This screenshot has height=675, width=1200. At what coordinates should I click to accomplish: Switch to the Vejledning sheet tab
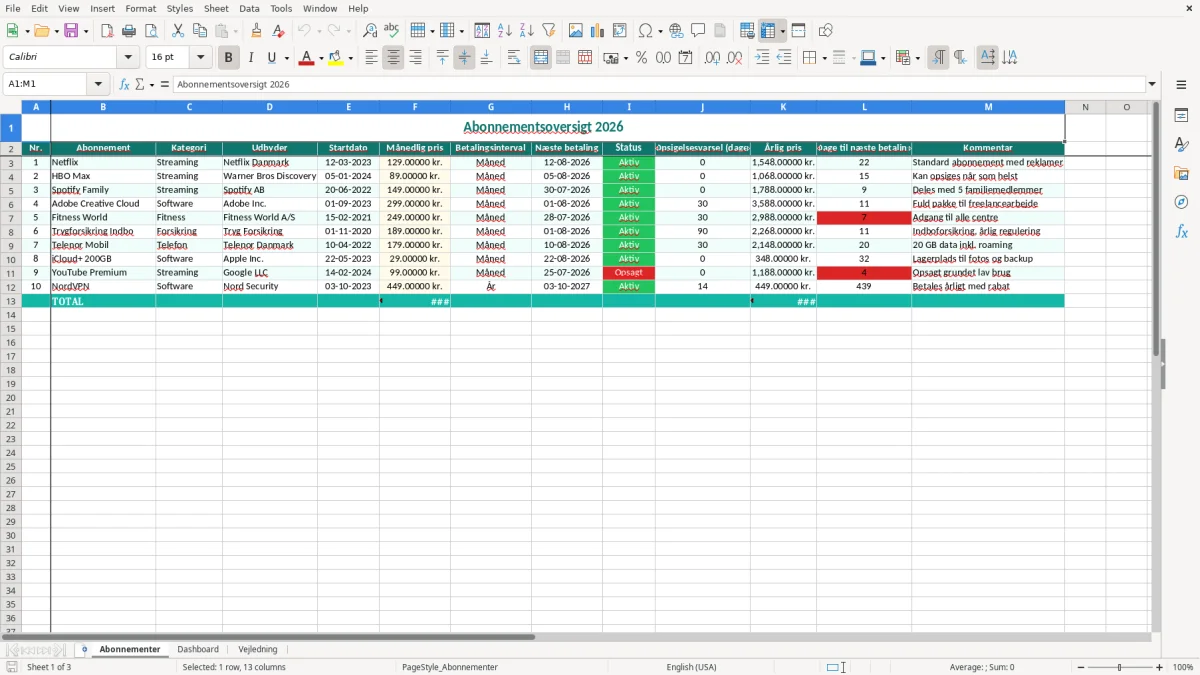click(258, 649)
